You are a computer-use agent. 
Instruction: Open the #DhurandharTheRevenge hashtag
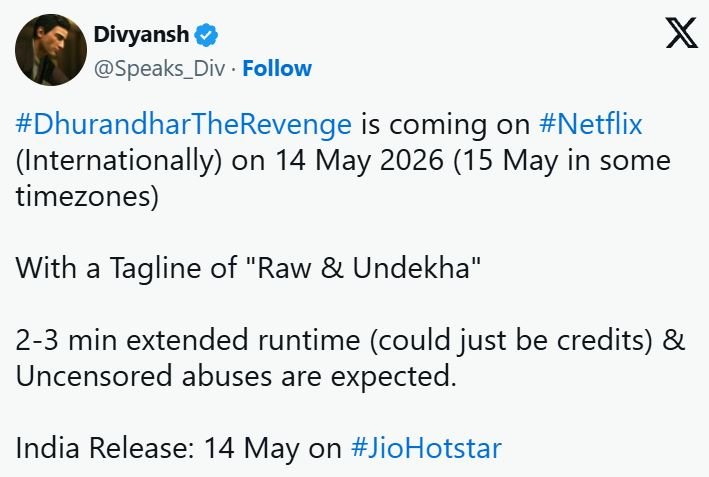(184, 124)
